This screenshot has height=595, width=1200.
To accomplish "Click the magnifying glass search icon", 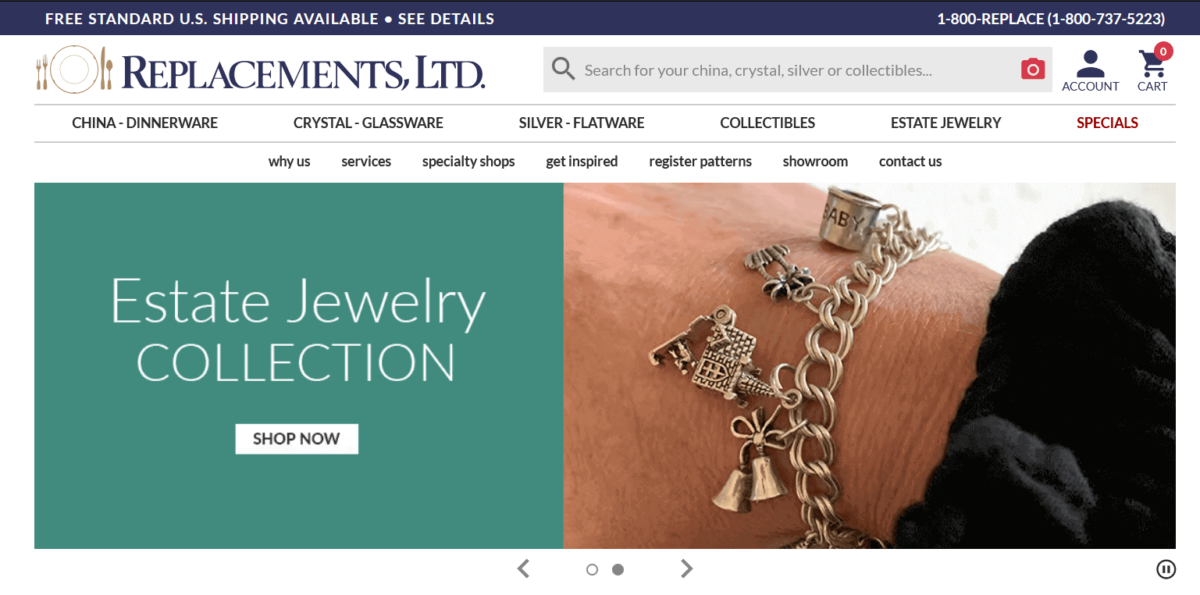I will (x=563, y=69).
